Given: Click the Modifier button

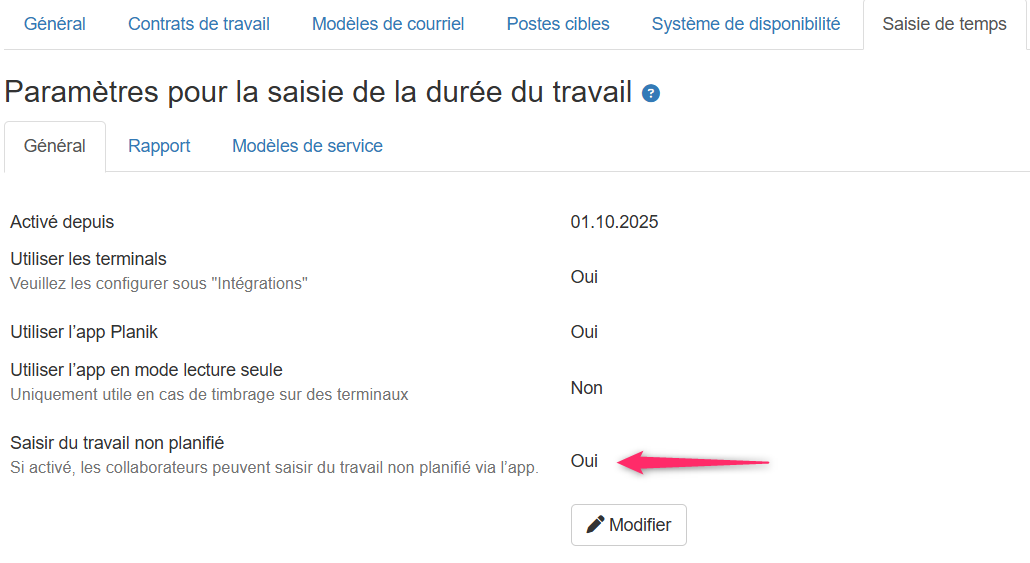Looking at the screenshot, I should (629, 525).
